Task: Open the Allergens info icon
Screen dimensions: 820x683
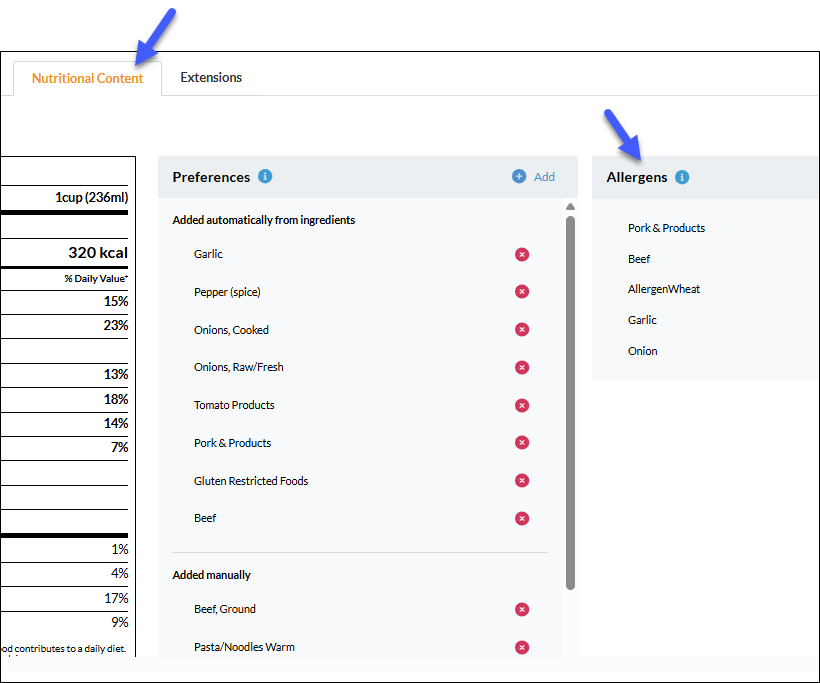Action: coord(682,177)
